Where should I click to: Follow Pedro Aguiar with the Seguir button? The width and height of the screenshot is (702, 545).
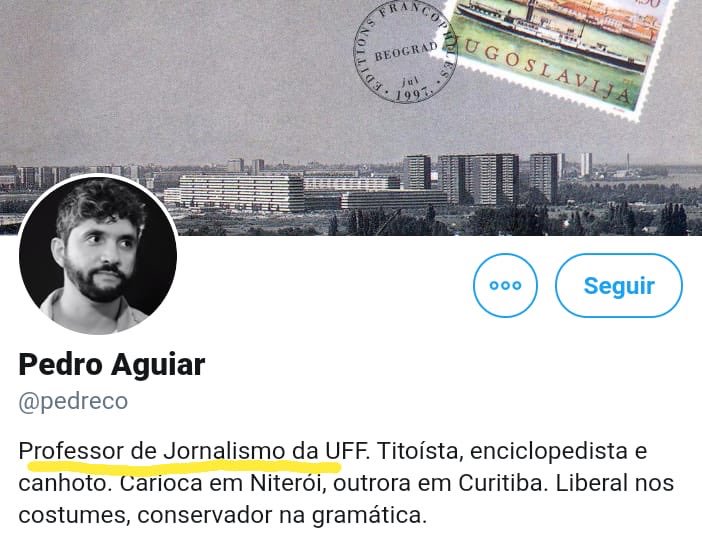619,285
